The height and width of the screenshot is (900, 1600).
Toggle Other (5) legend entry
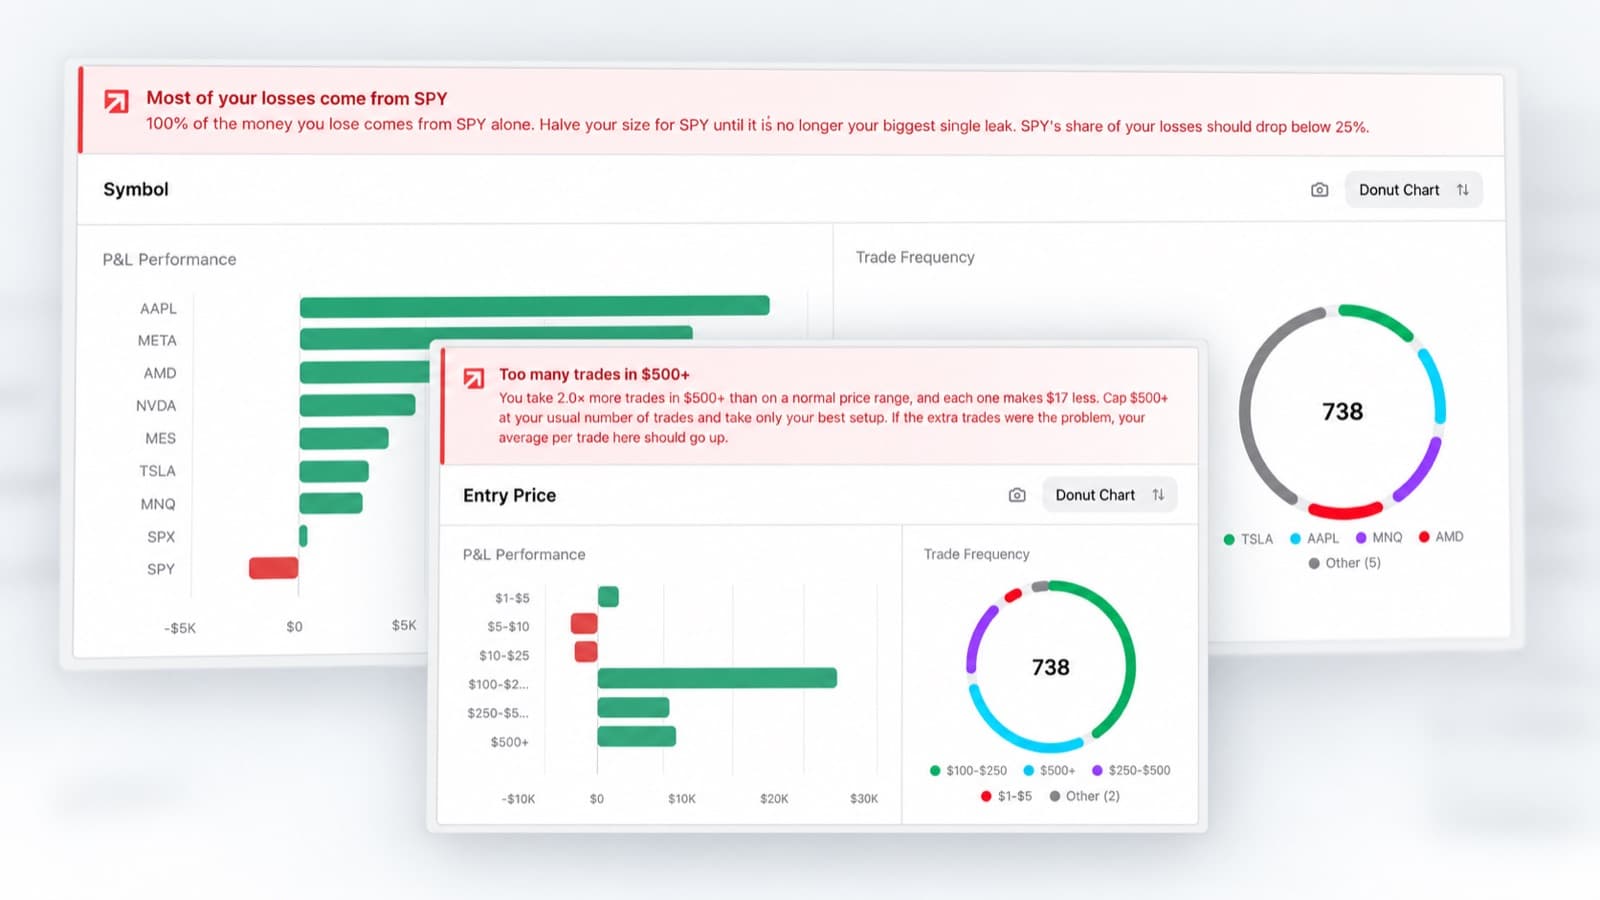(x=1344, y=563)
